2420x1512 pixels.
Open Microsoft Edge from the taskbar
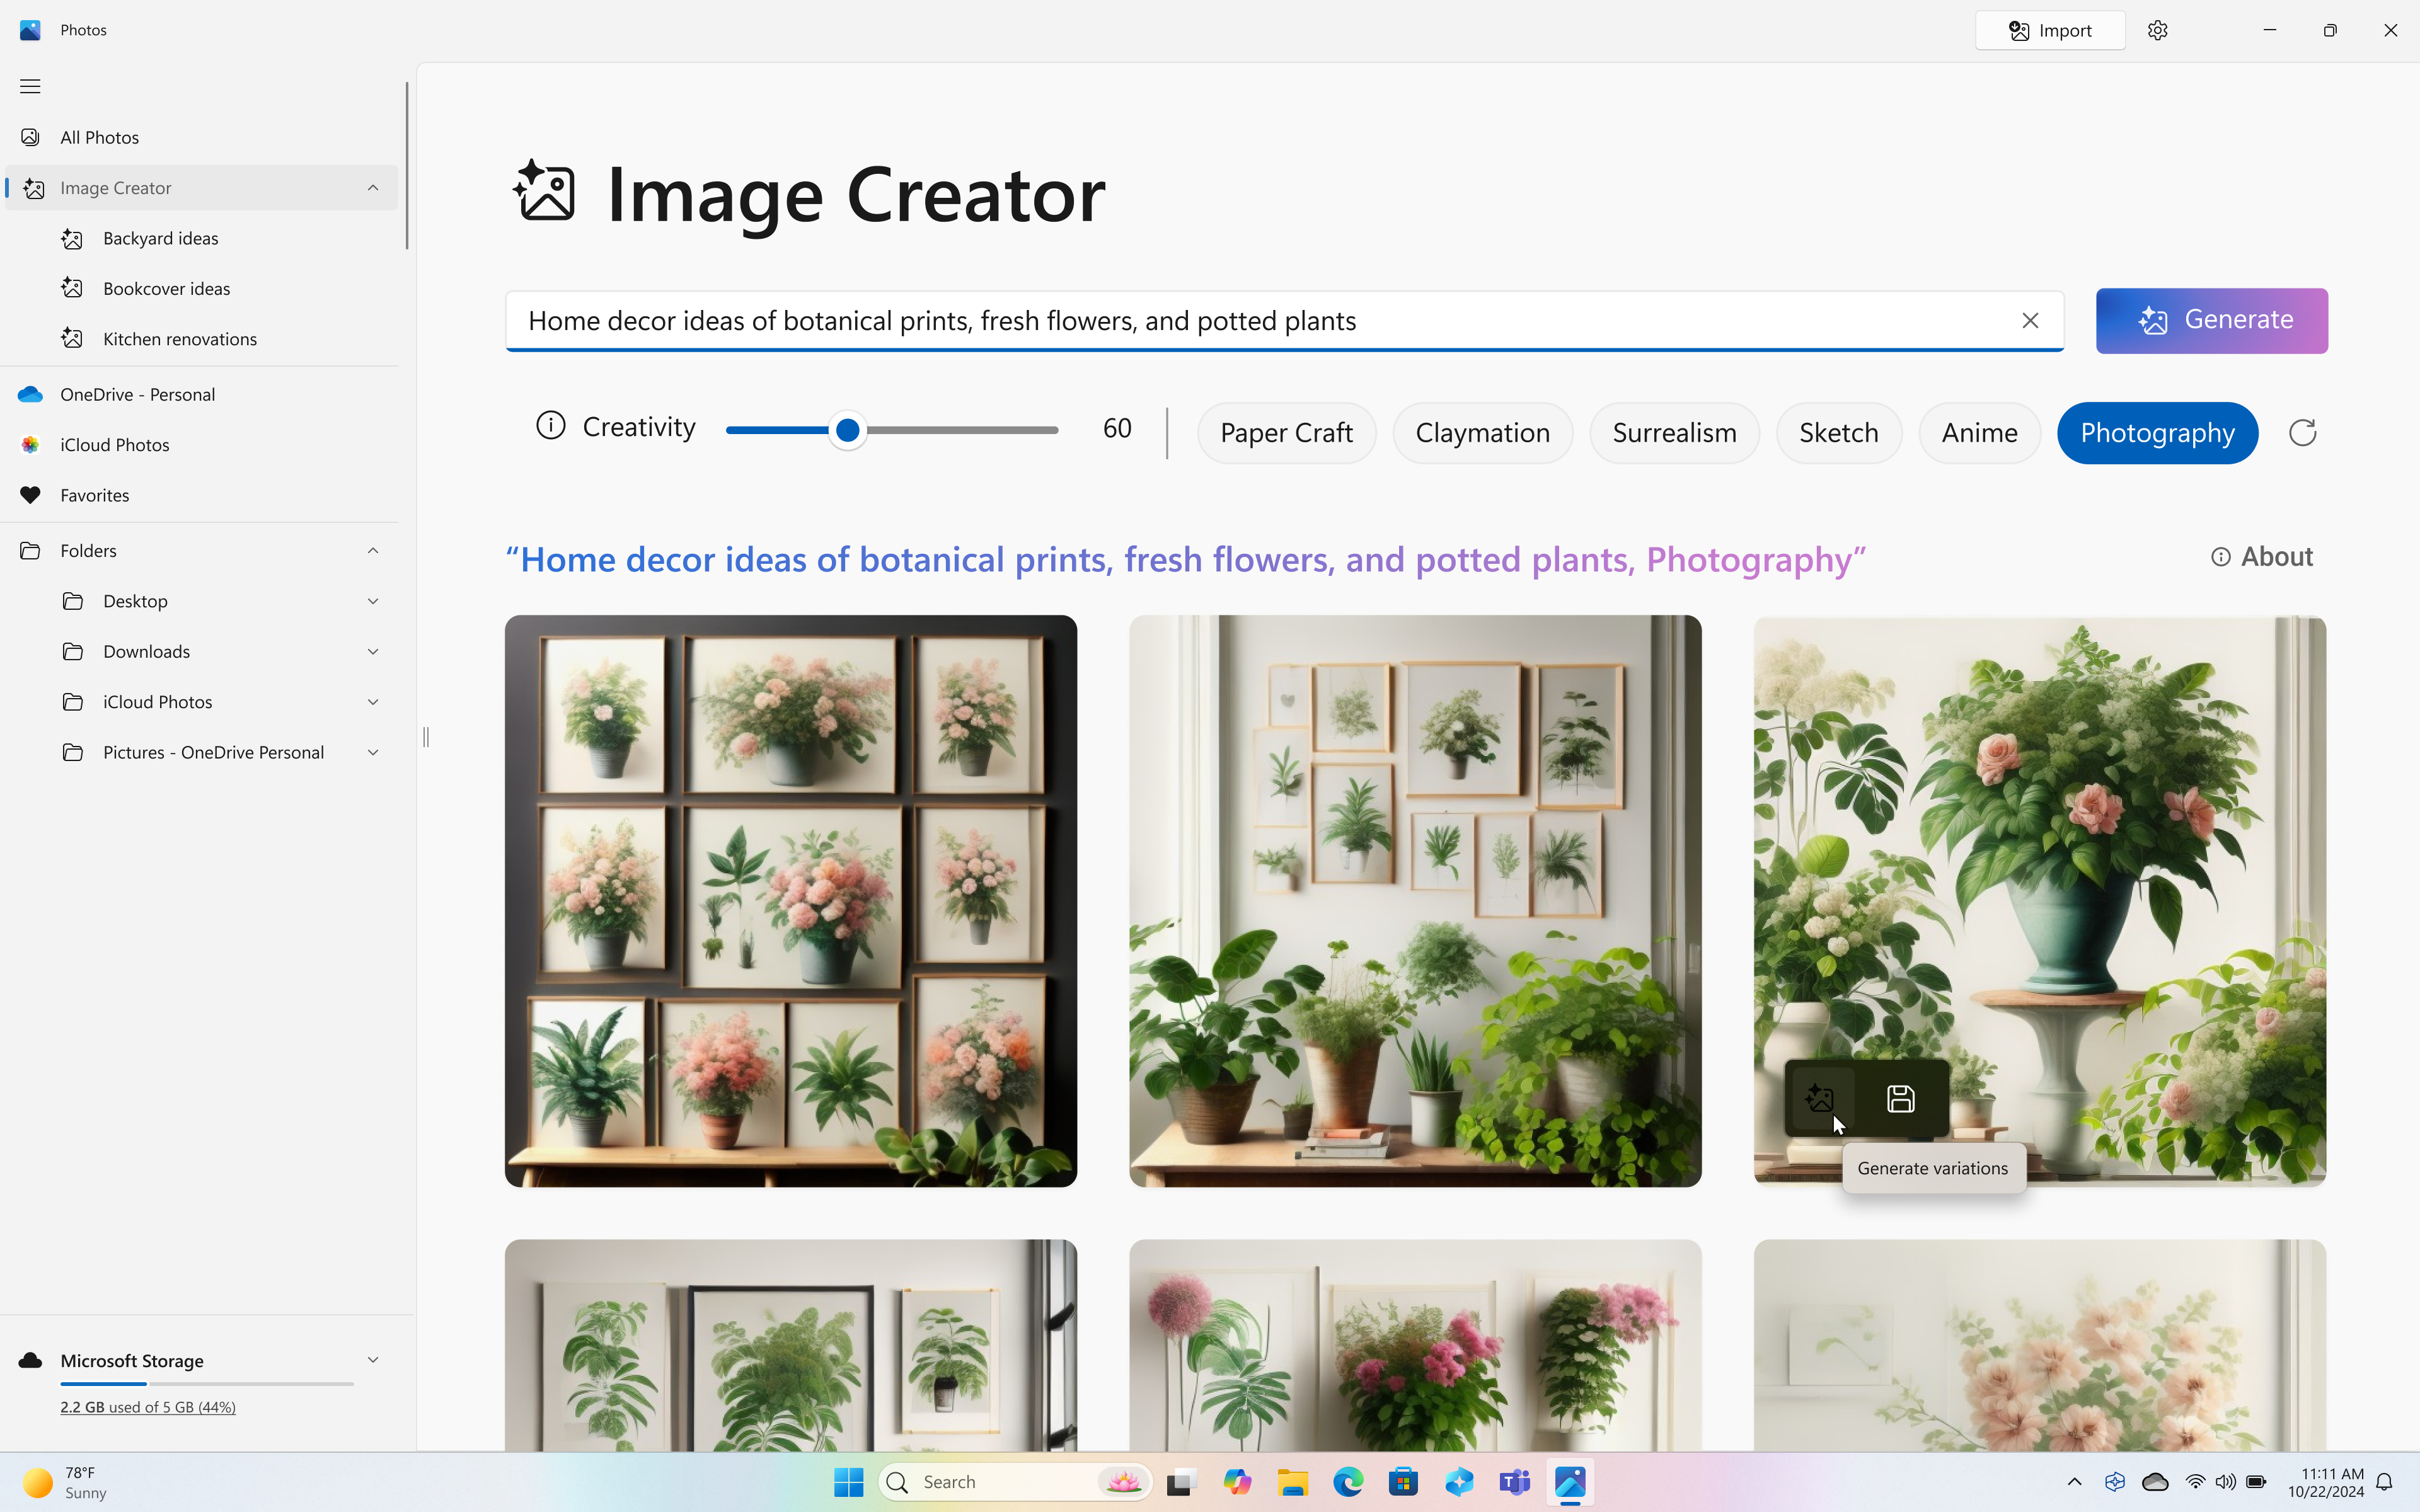[1347, 1481]
